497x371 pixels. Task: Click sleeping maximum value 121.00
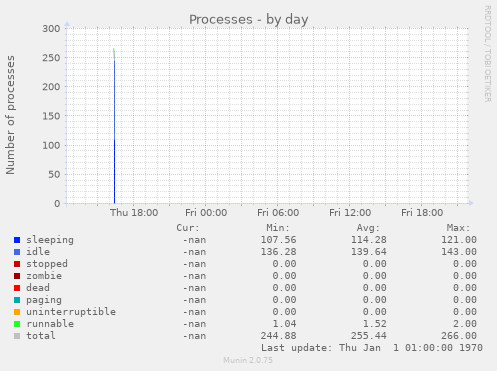pos(459,240)
